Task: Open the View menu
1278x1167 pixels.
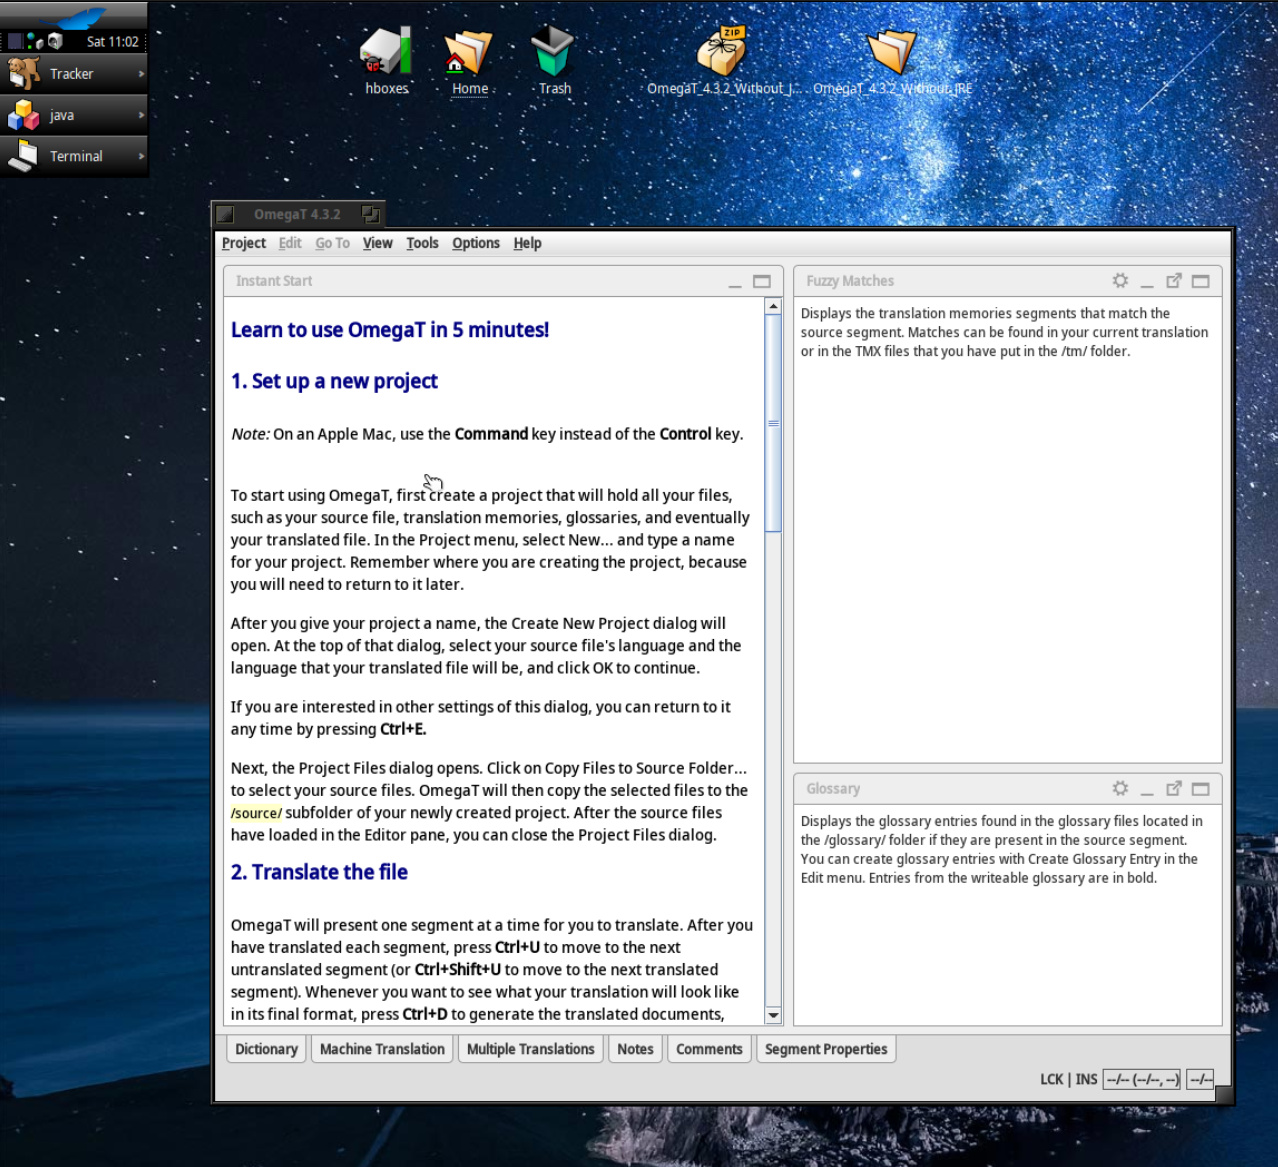Action: coord(378,243)
